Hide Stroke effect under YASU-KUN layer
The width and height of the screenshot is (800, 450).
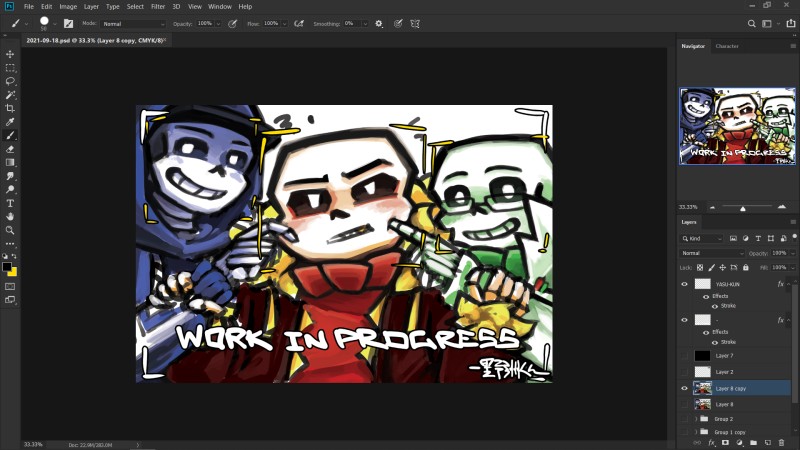[x=715, y=306]
